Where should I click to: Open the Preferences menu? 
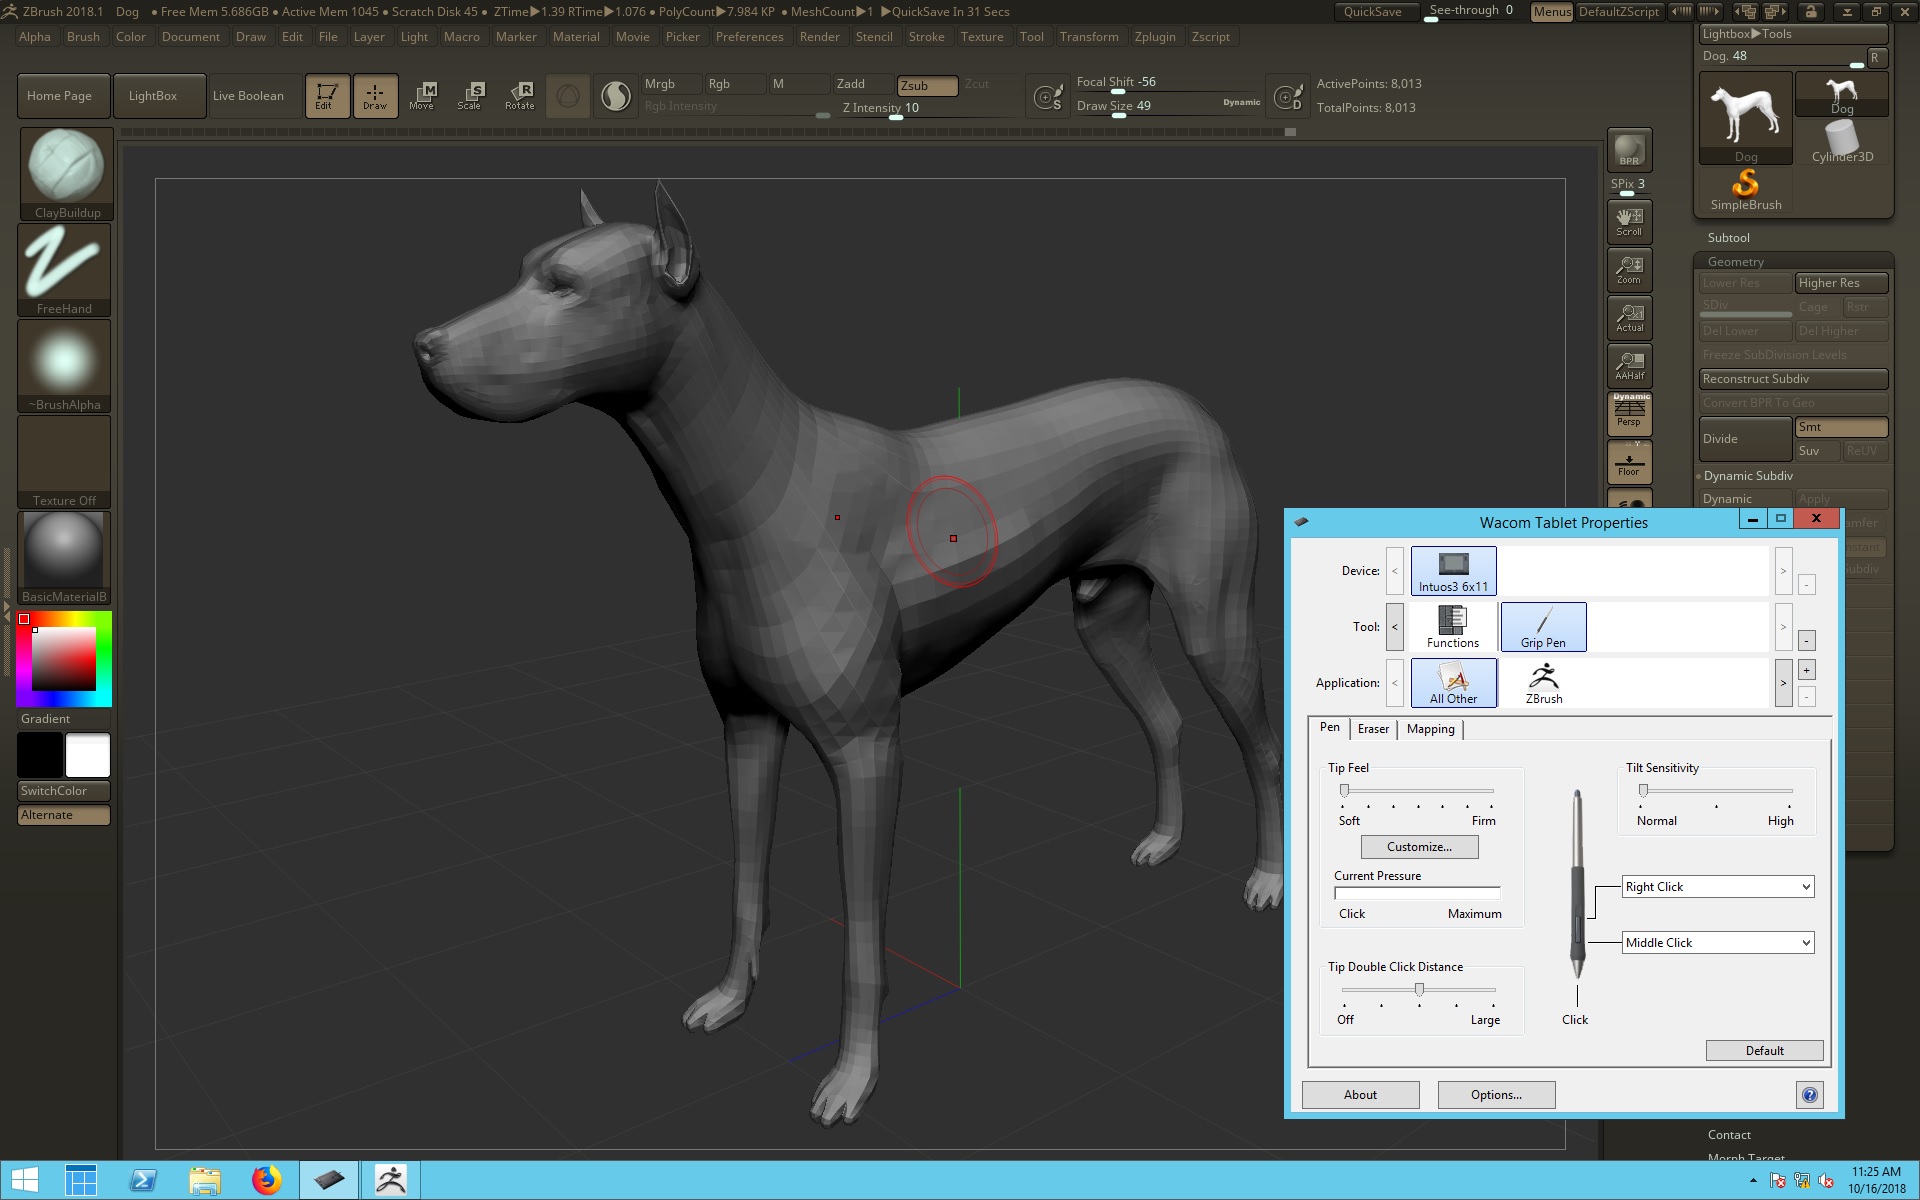(x=749, y=37)
